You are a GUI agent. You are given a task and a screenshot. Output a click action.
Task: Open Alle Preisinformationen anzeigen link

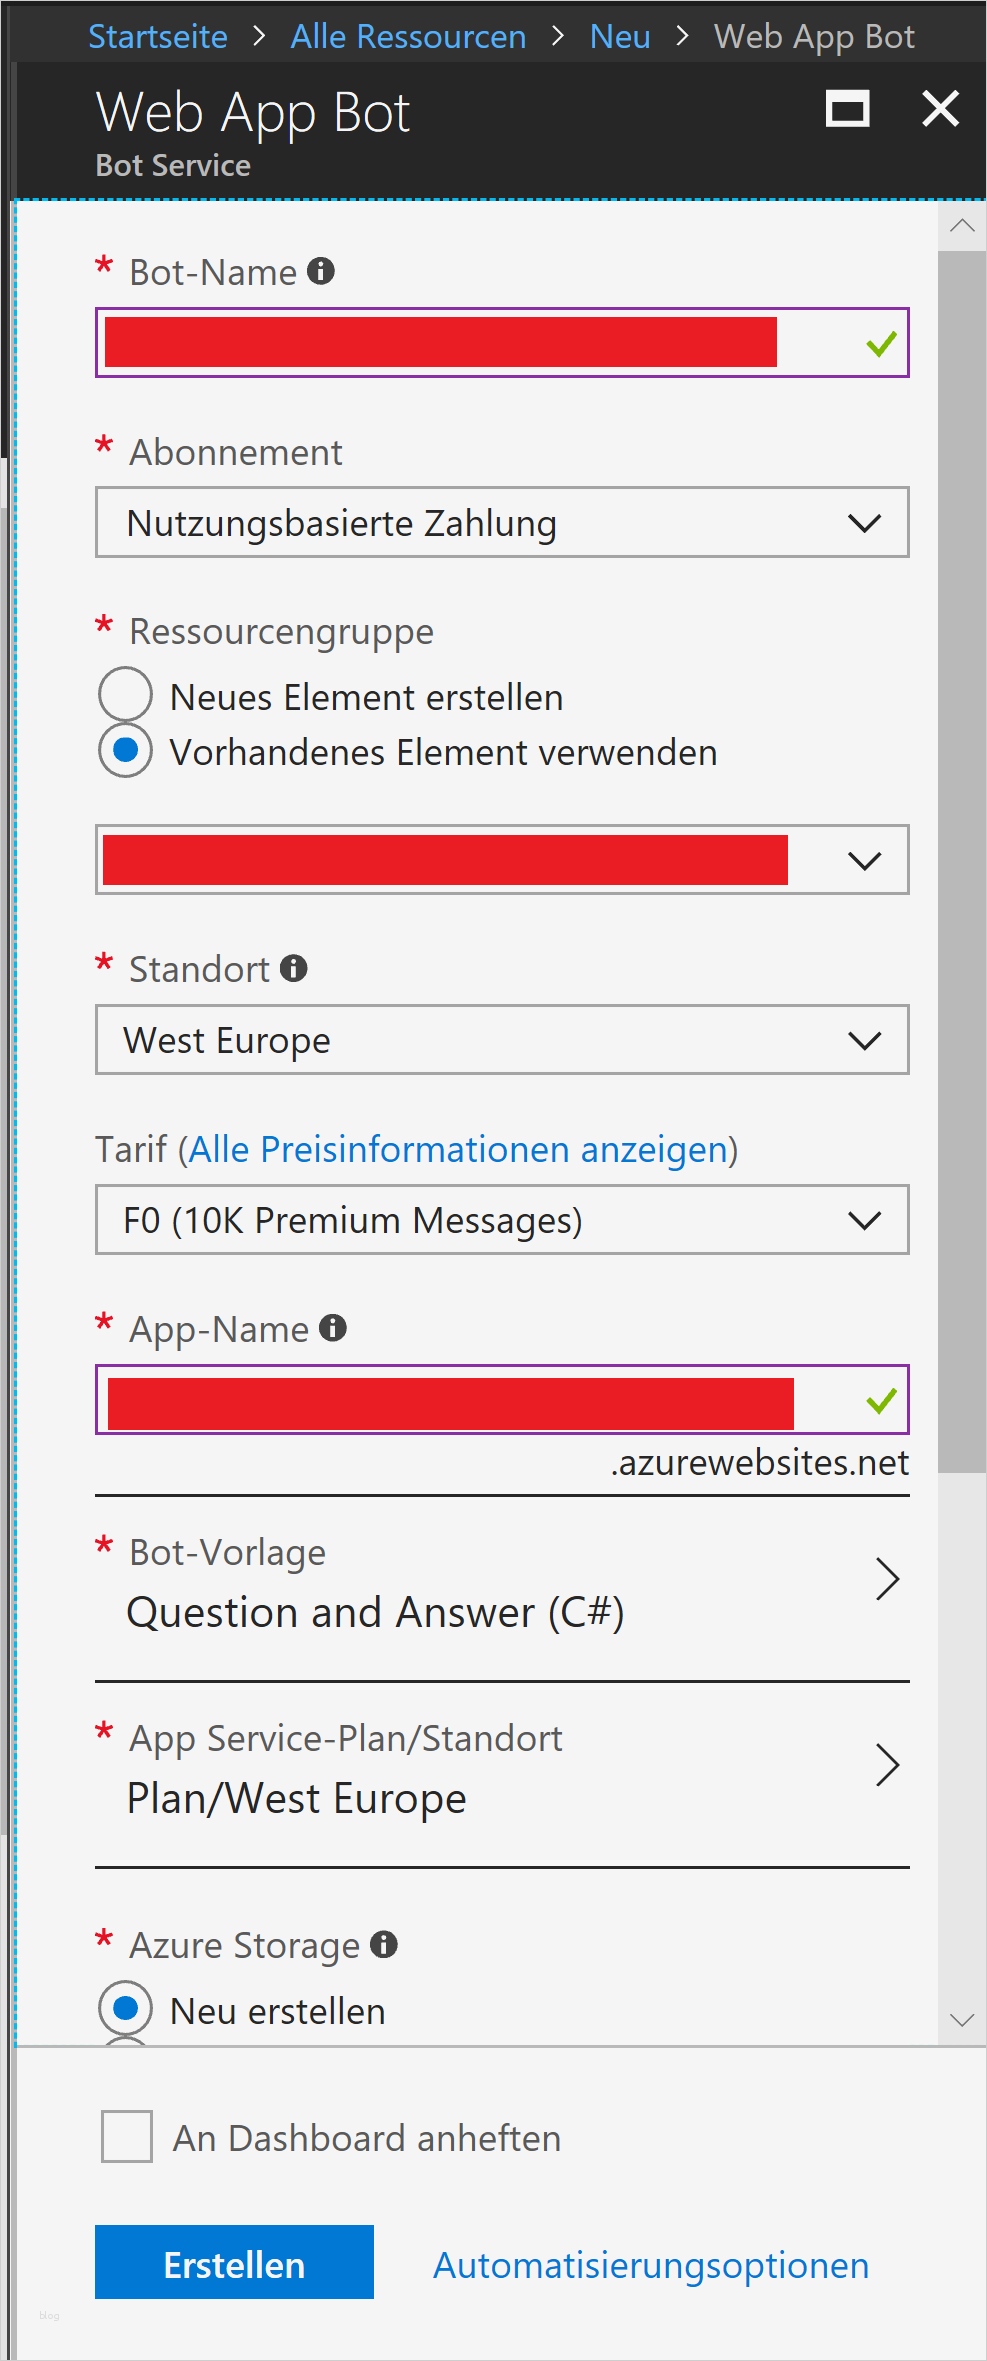458,1150
